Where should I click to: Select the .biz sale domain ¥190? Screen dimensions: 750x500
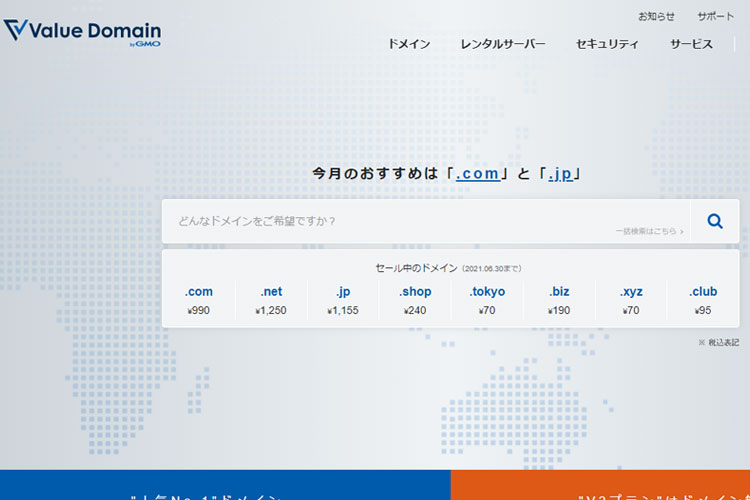coord(559,300)
